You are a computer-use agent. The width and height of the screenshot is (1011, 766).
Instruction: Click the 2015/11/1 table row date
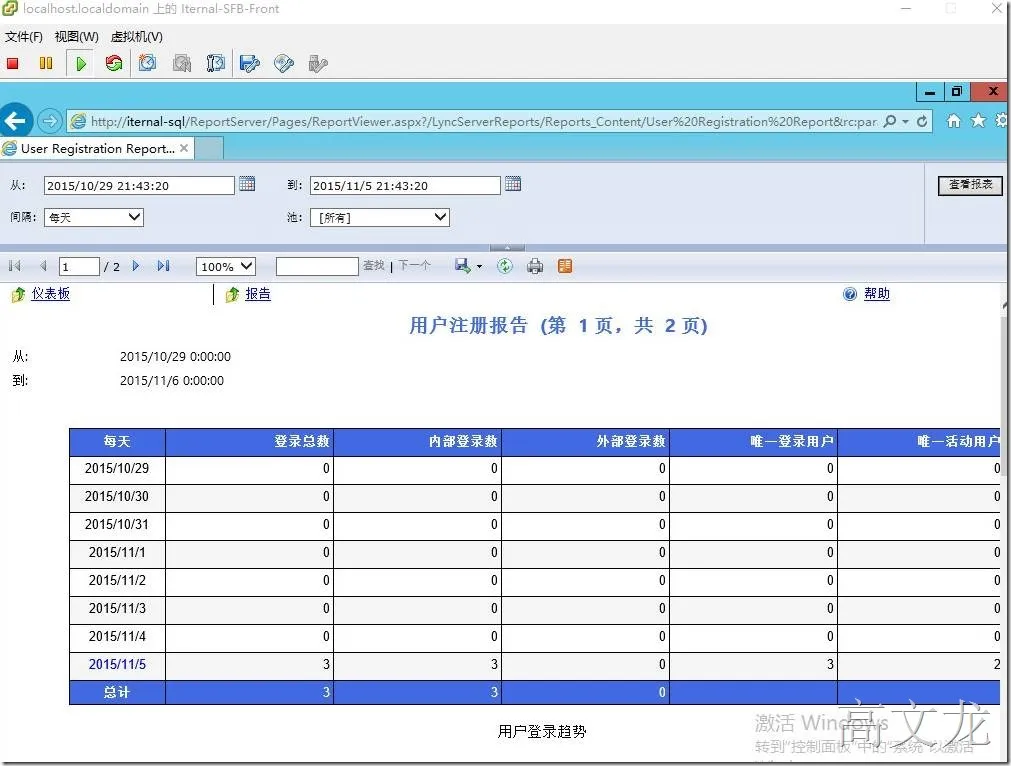pos(117,553)
